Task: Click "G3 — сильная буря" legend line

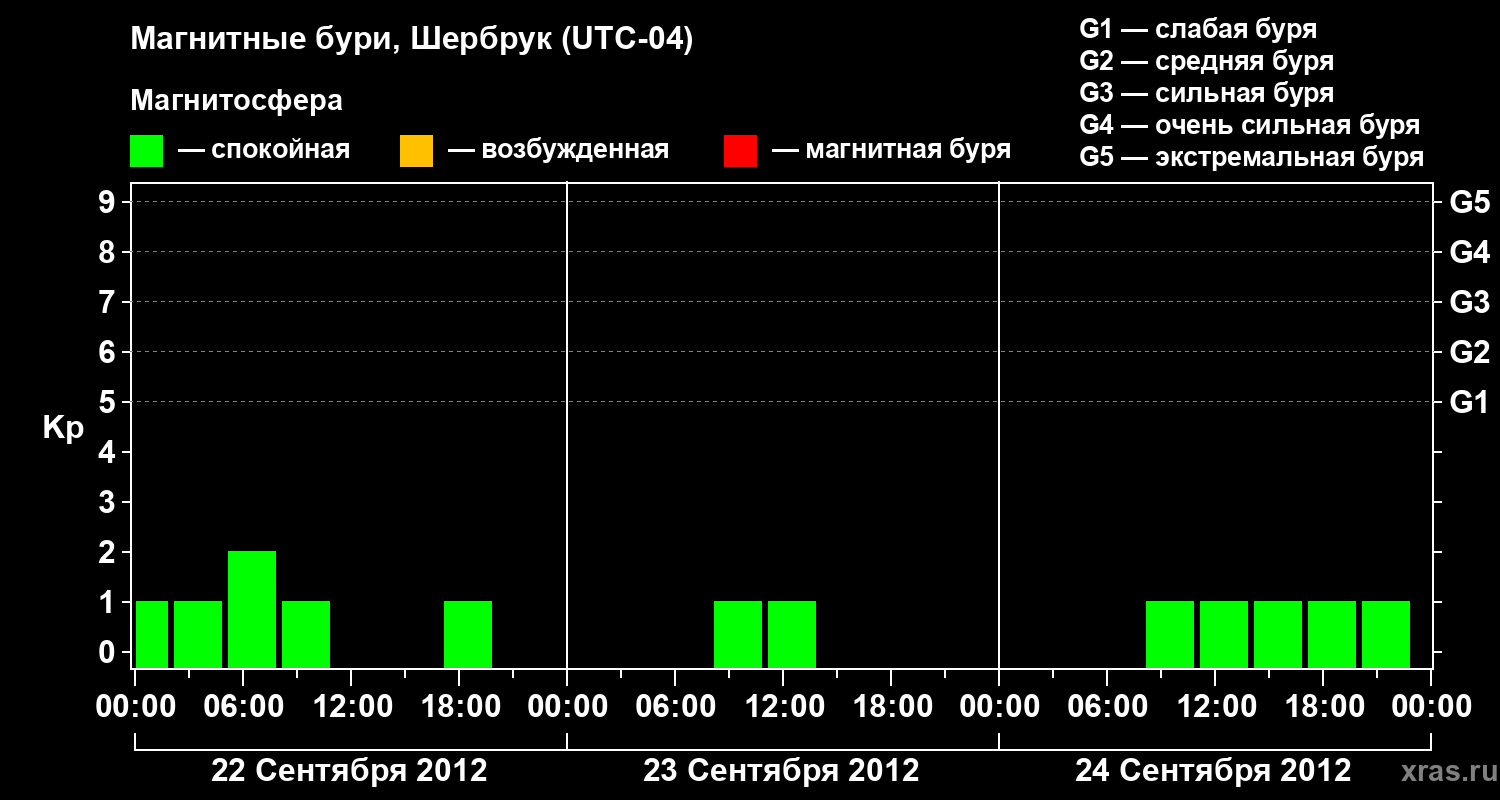Action: pos(1206,93)
